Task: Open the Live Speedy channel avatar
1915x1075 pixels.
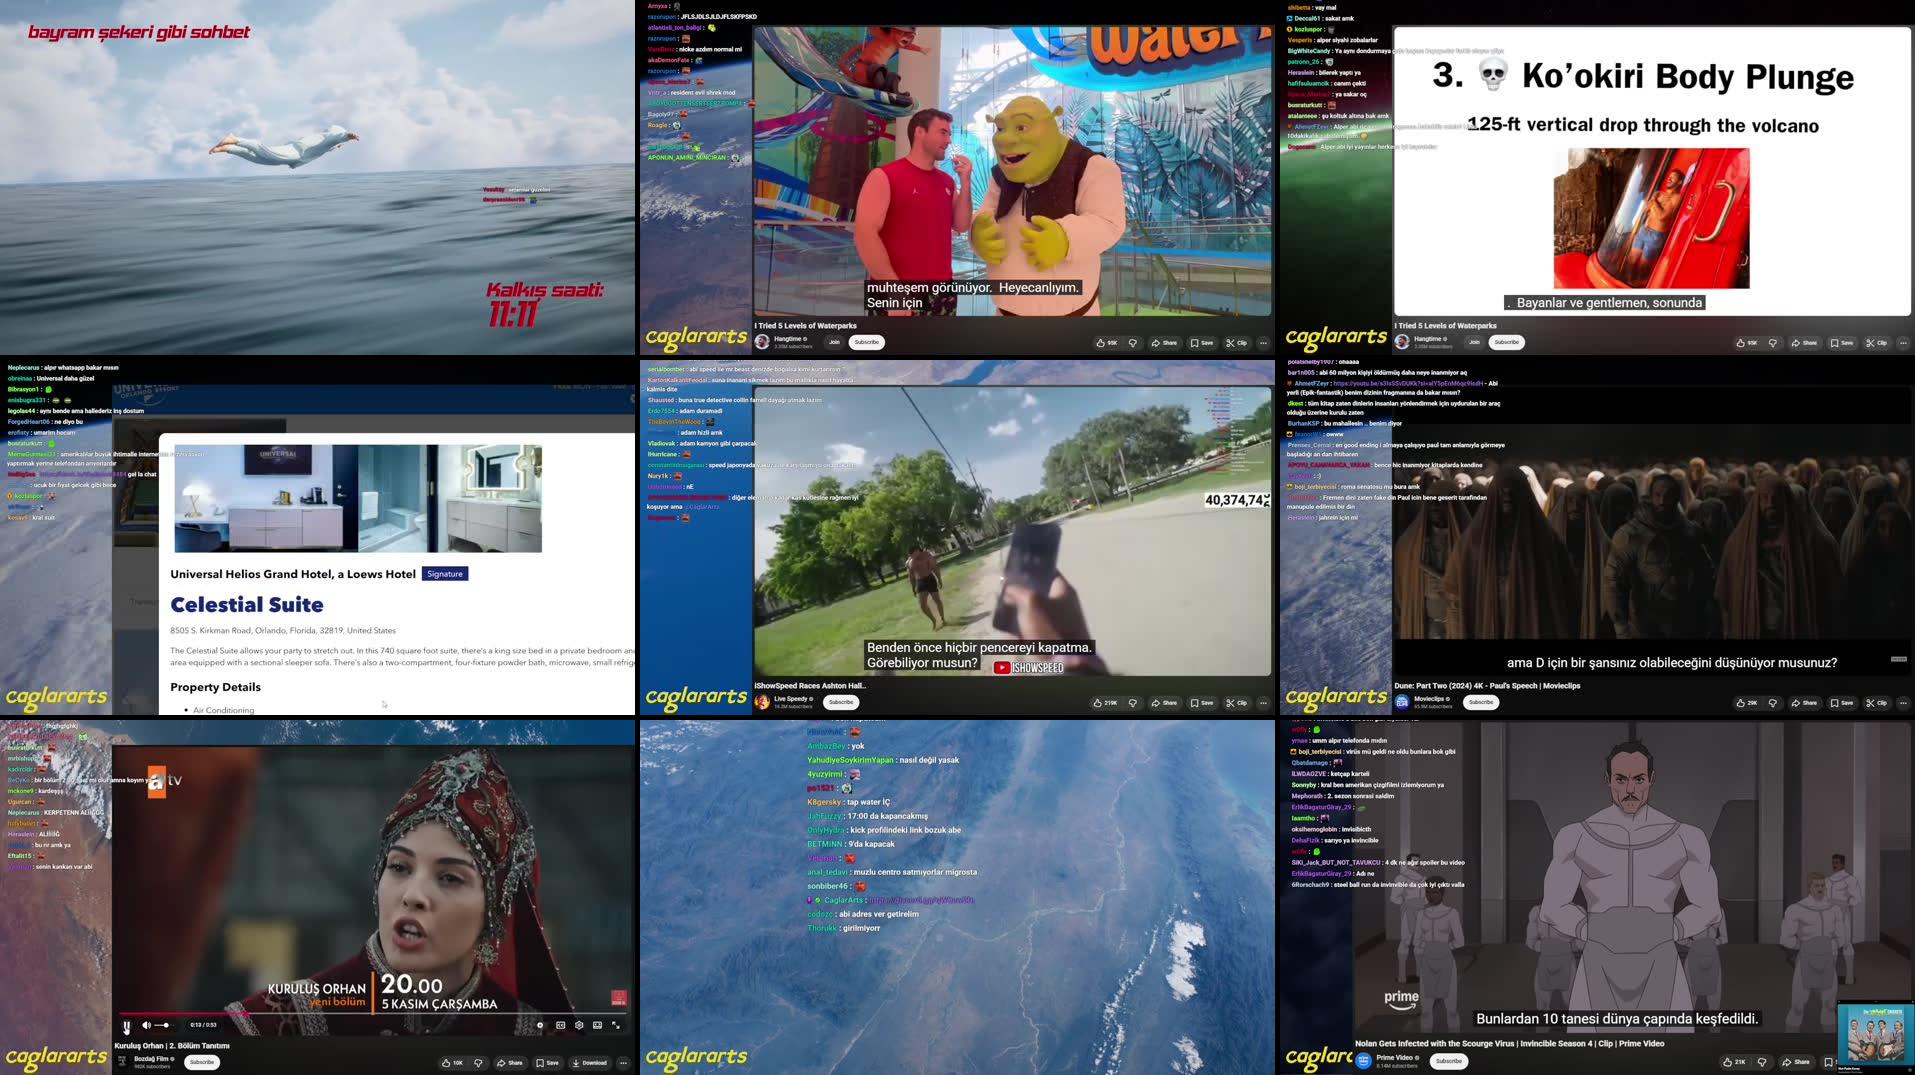Action: click(x=762, y=702)
